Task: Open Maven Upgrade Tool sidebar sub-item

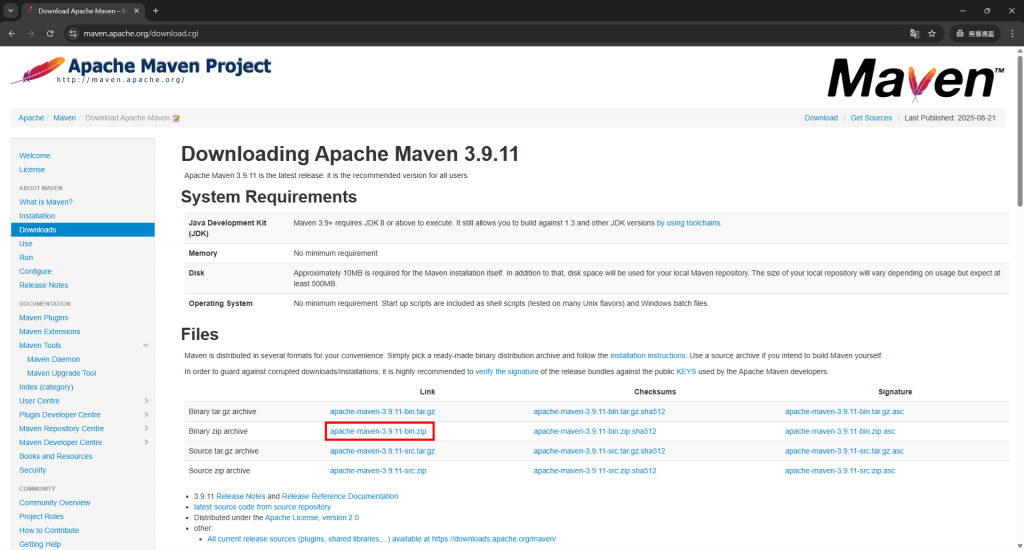Action: pyautogui.click(x=61, y=373)
